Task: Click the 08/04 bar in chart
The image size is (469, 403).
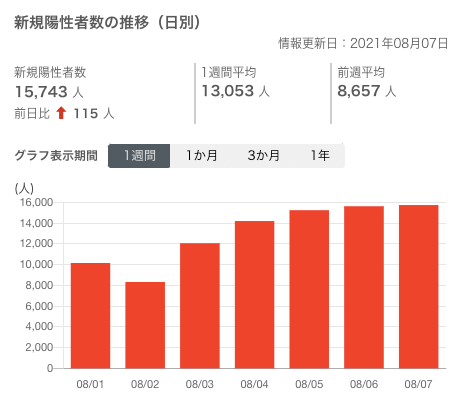Action: click(254, 295)
